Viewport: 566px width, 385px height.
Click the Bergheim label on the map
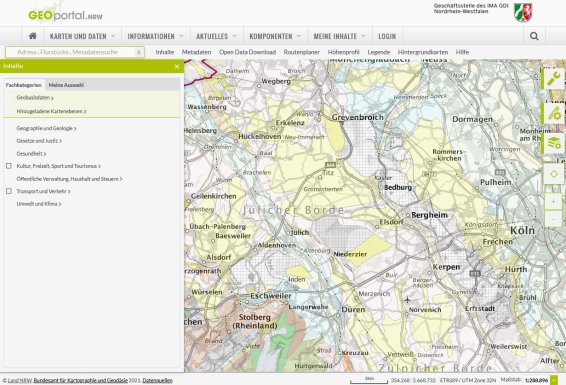pyautogui.click(x=429, y=215)
